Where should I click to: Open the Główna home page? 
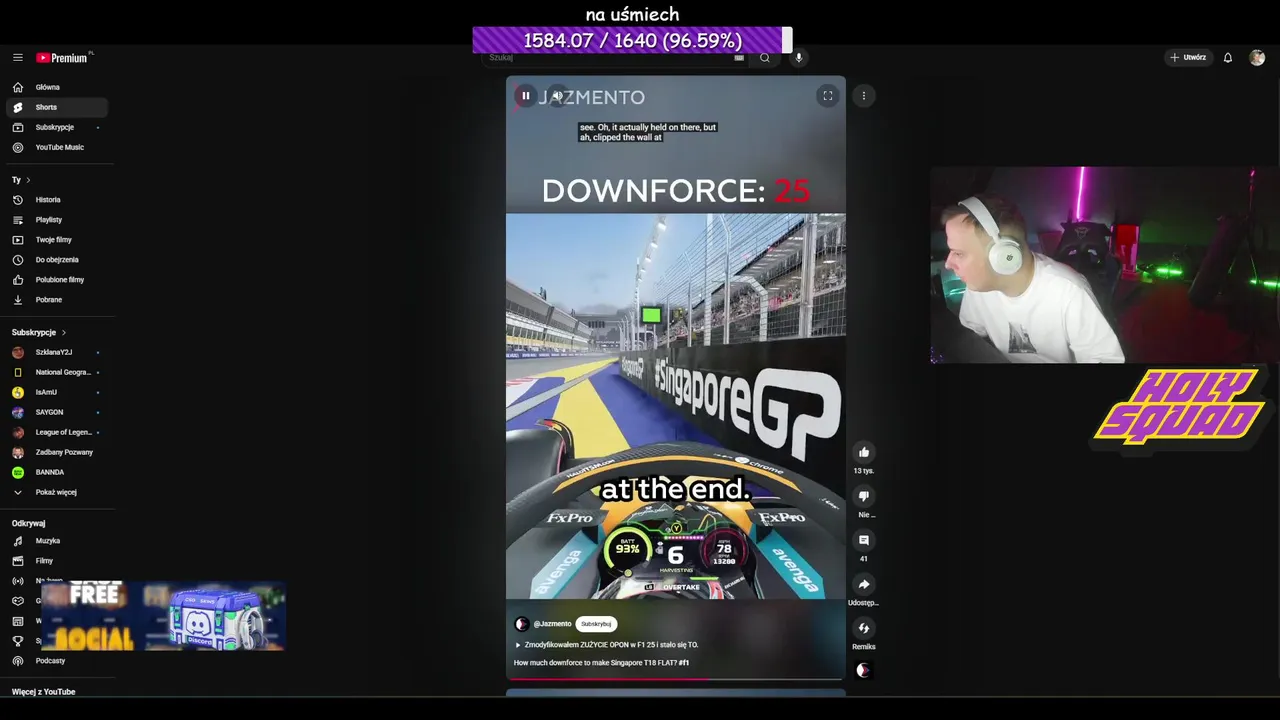click(56, 87)
